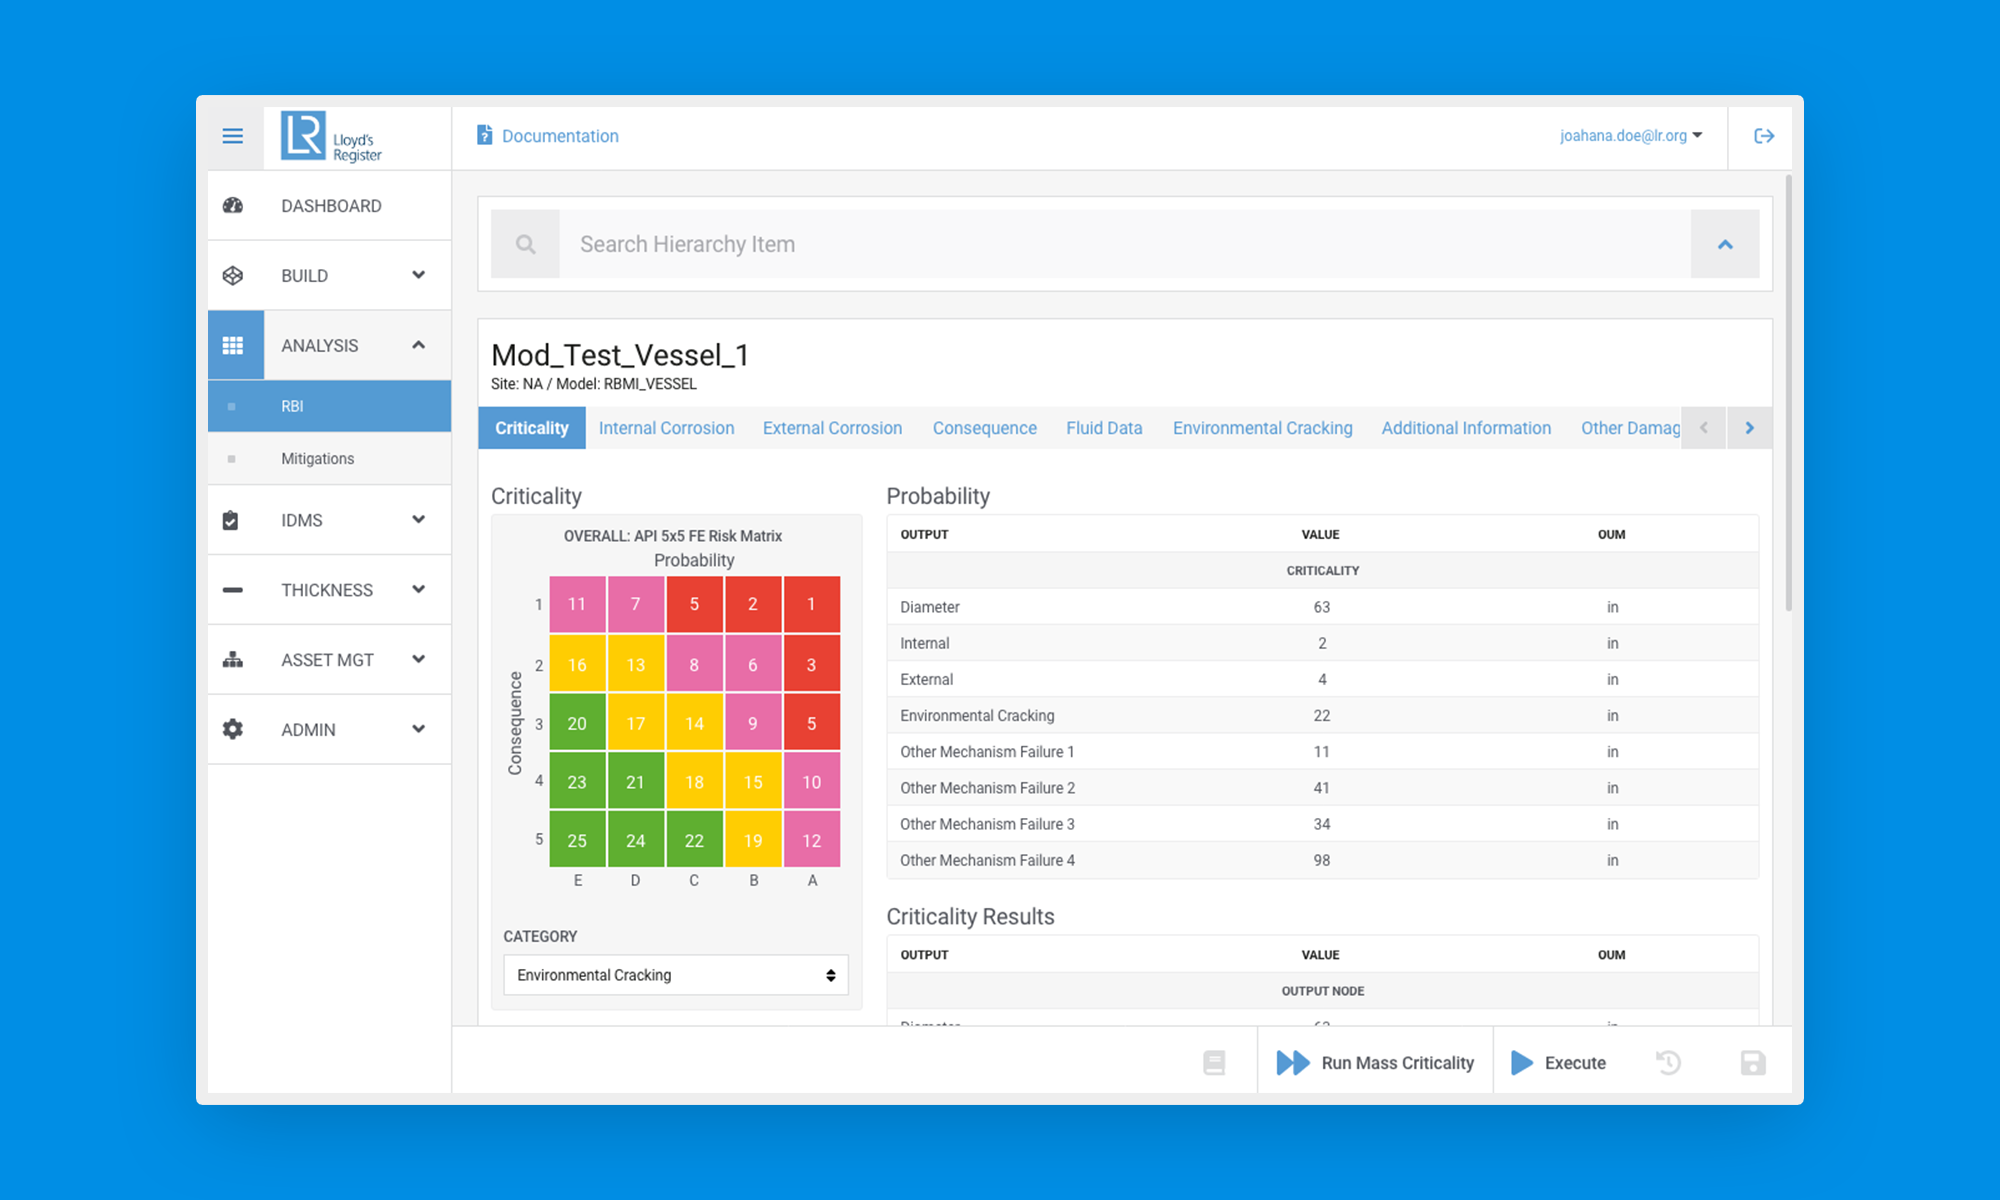Collapse the search panel with the up chevron
Screen dimensions: 2000x1200
pos(1725,244)
